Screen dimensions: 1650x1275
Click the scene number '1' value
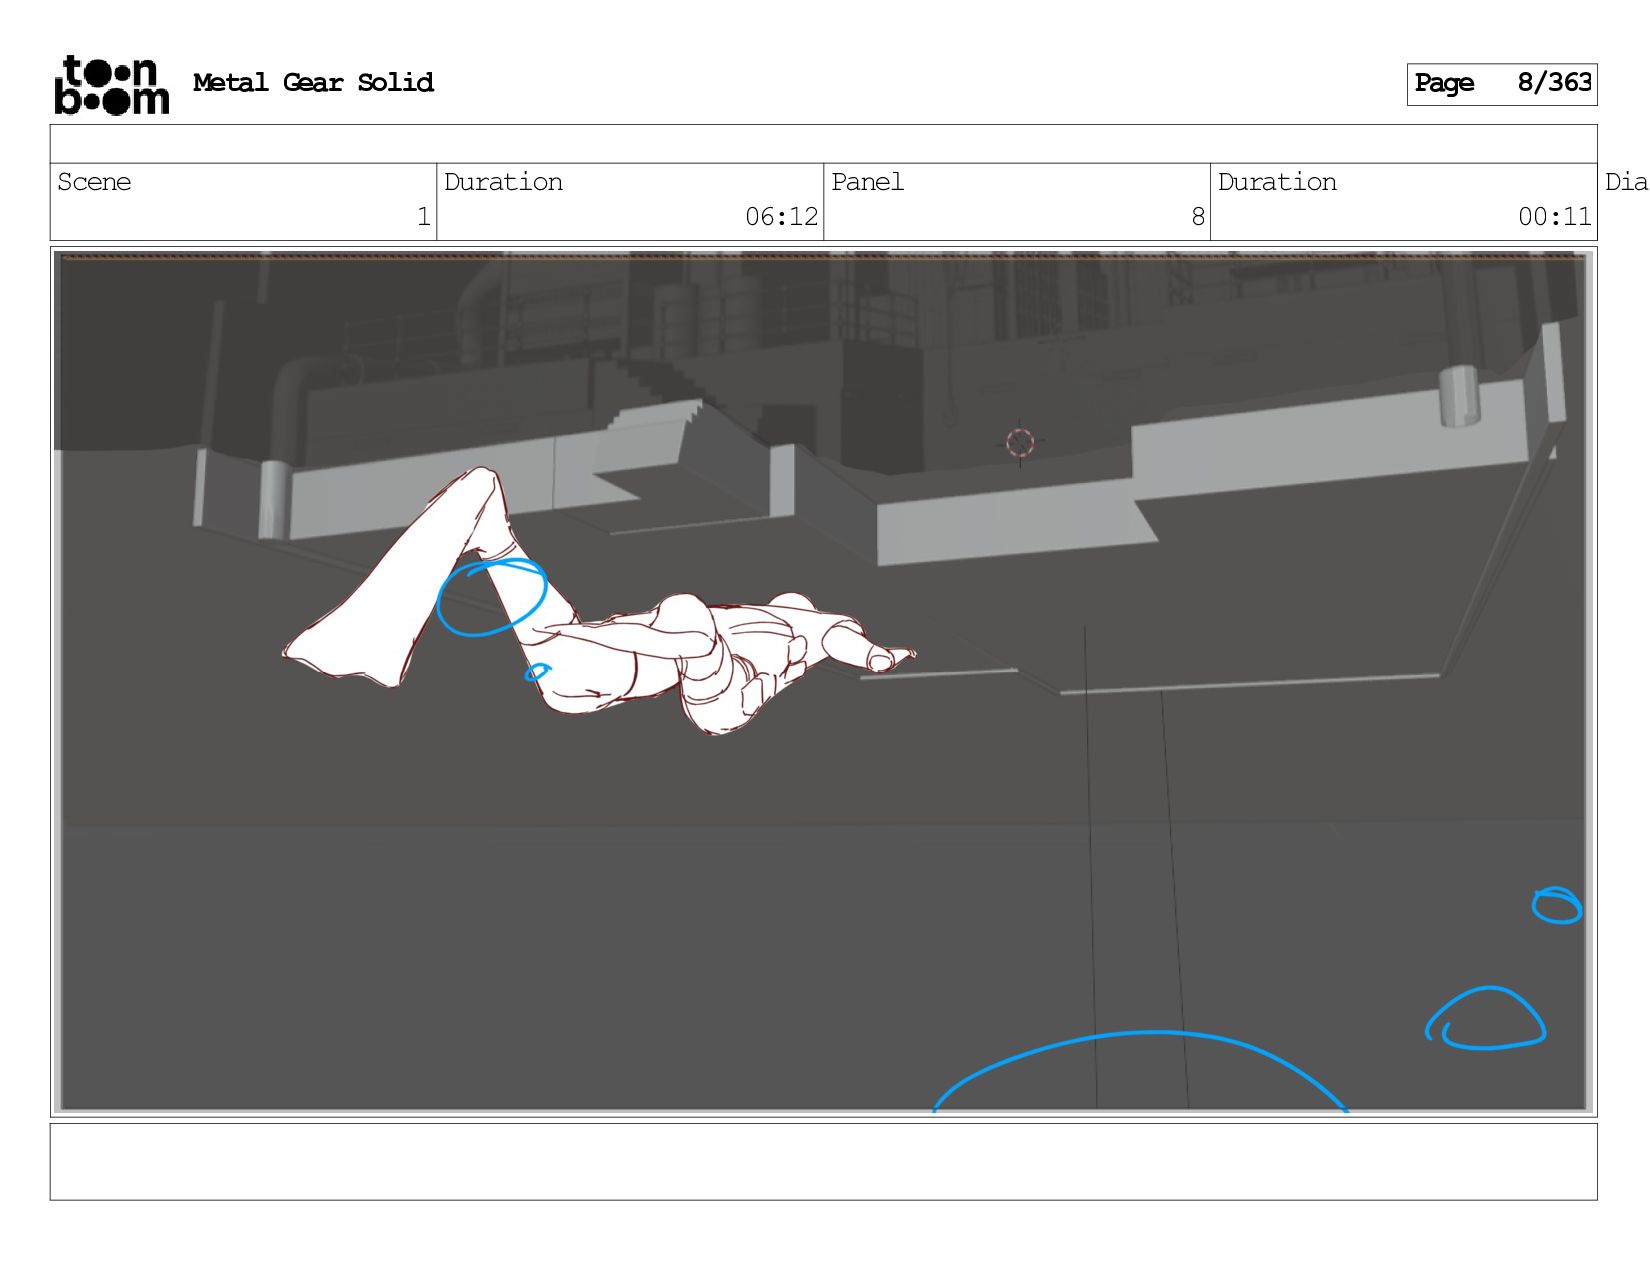click(x=423, y=217)
